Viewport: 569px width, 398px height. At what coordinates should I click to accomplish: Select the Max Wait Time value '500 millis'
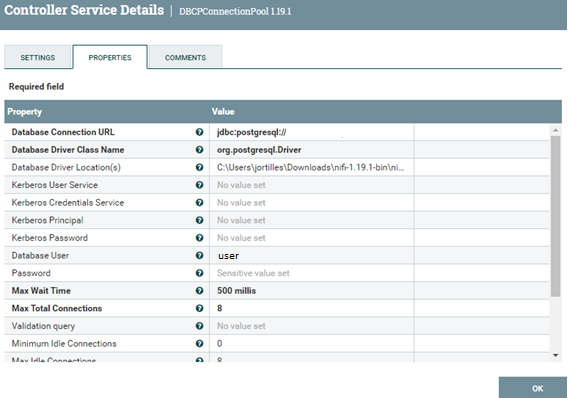coord(237,291)
